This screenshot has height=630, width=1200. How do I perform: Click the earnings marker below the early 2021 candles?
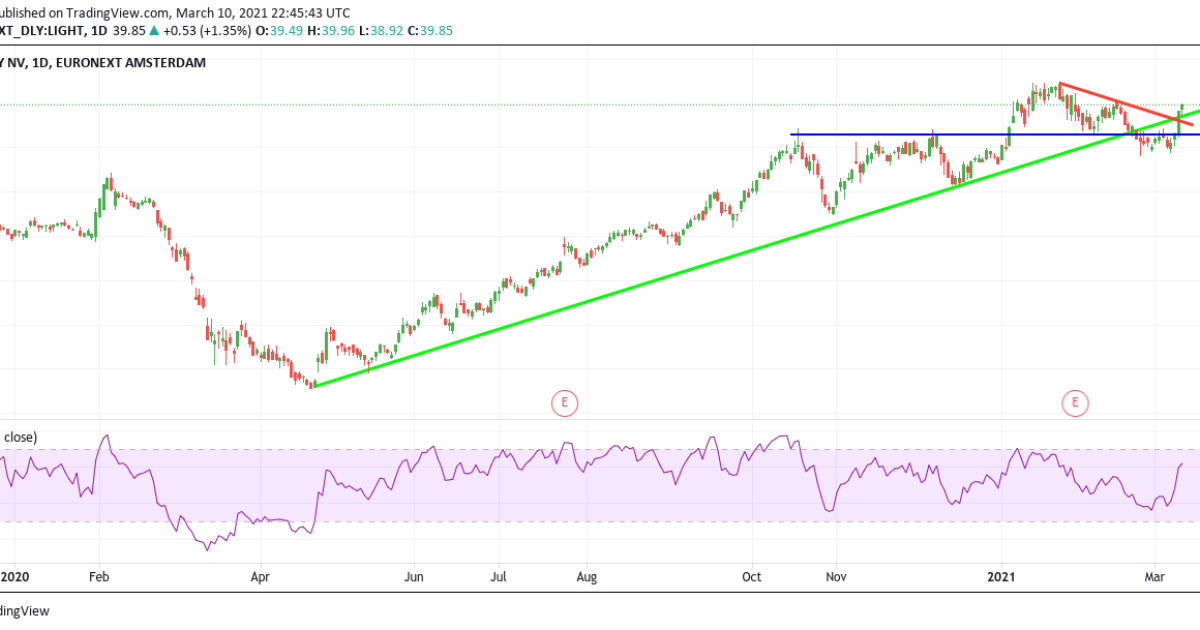(x=1075, y=404)
